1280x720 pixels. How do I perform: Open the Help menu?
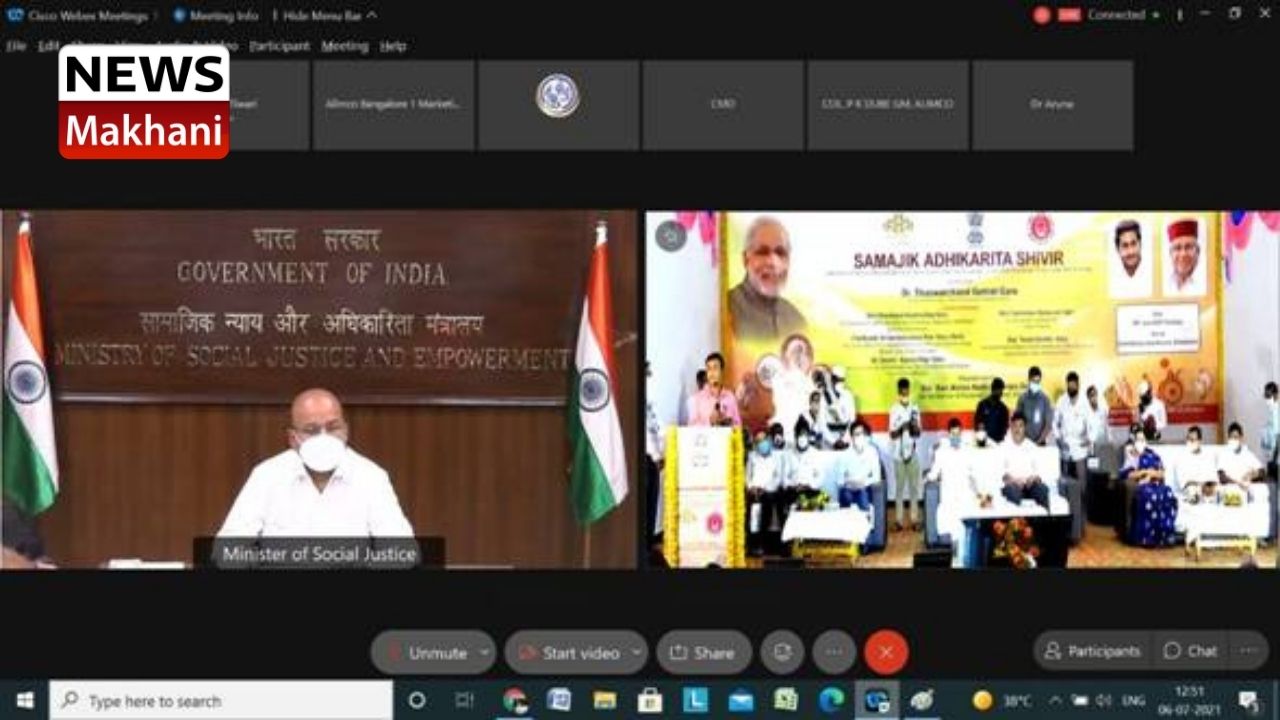[x=393, y=46]
